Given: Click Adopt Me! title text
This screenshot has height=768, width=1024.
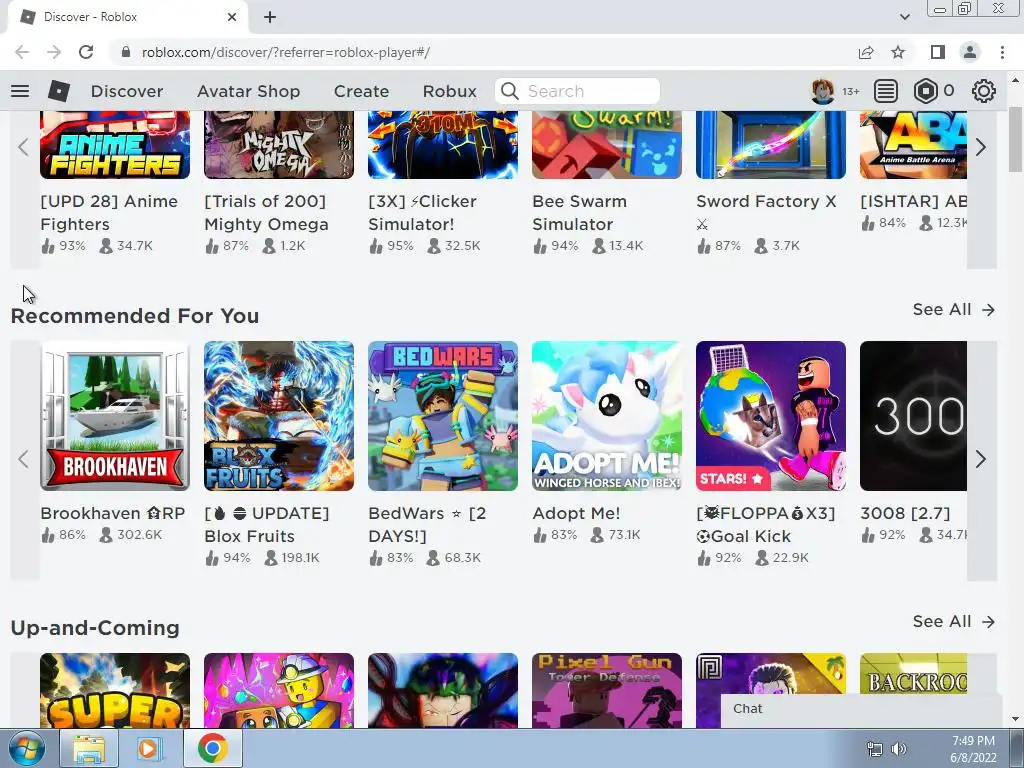Looking at the screenshot, I should pyautogui.click(x=576, y=513).
